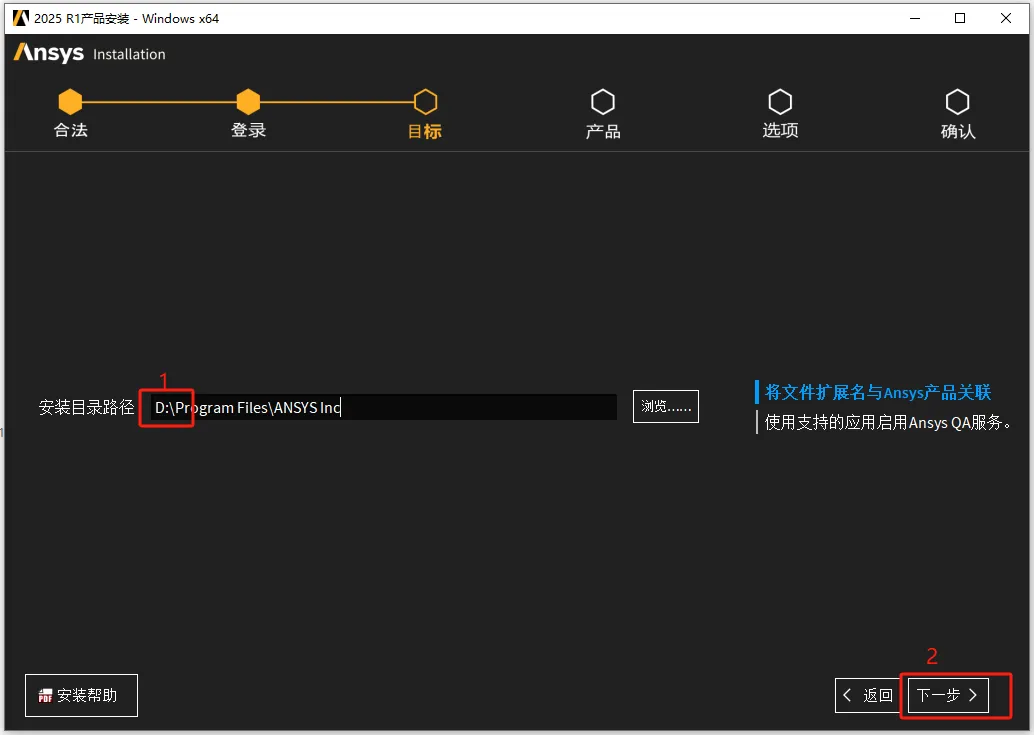
Task: Minimize the installer window
Action: point(915,18)
